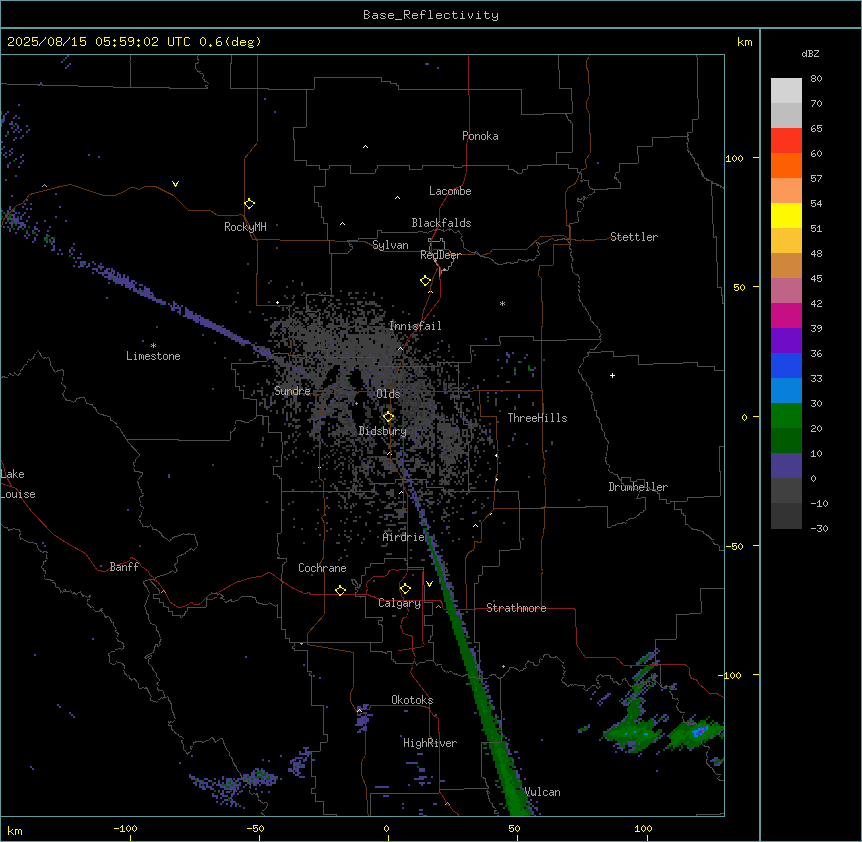Click the yellow diamond marker above RockyMH
862x842 pixels.
249,203
